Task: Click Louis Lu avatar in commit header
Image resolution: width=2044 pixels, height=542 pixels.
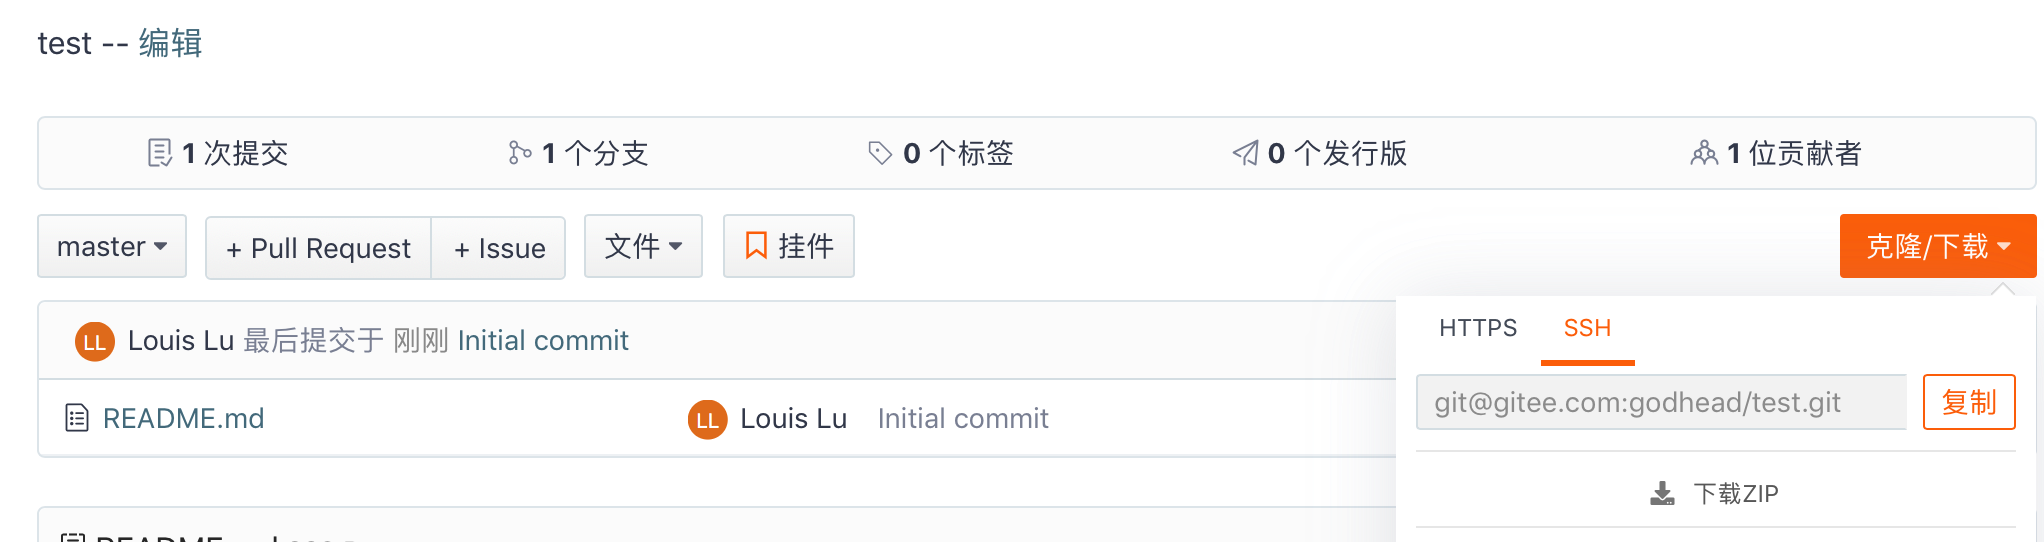Action: point(95,341)
